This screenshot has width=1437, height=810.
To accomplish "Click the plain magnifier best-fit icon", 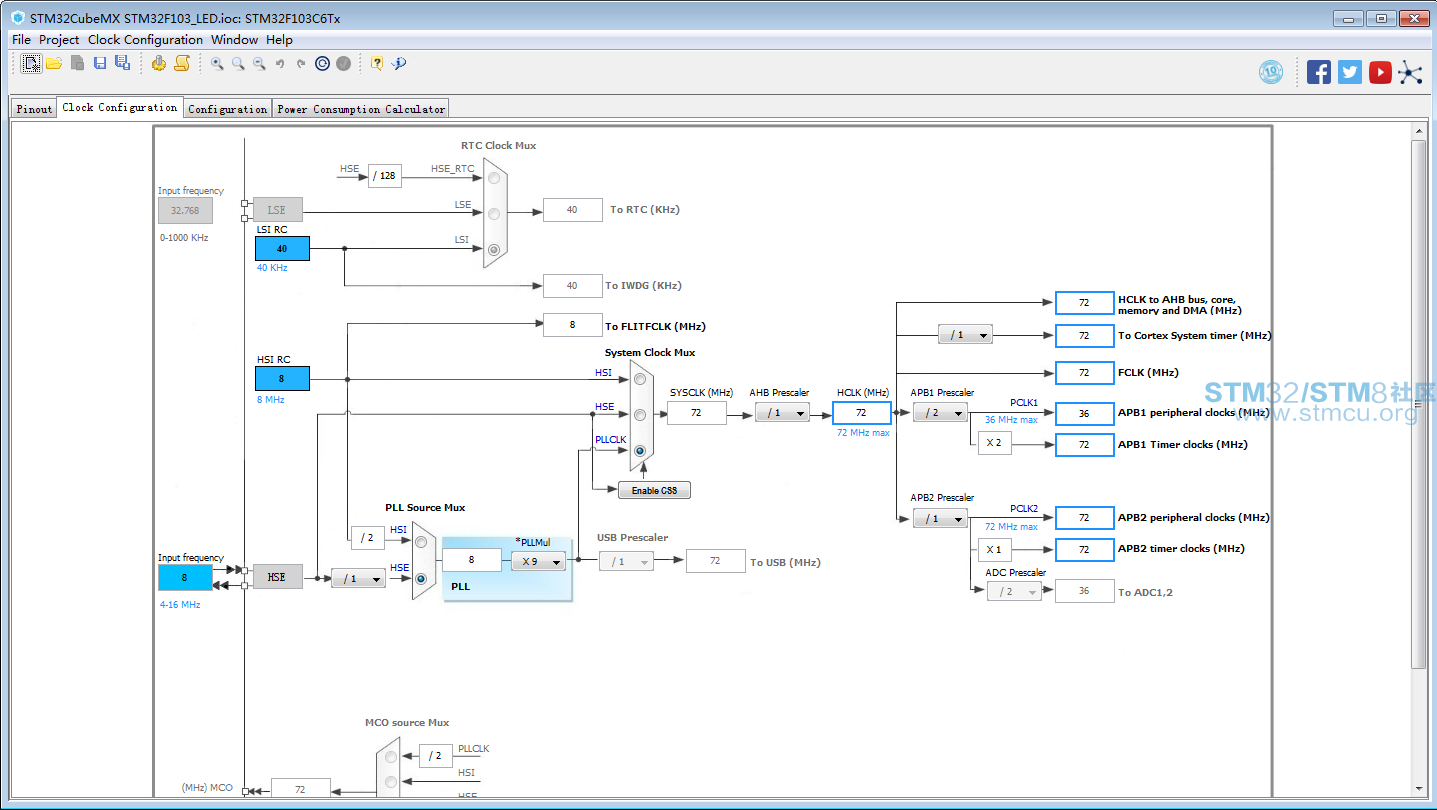I will (x=238, y=63).
